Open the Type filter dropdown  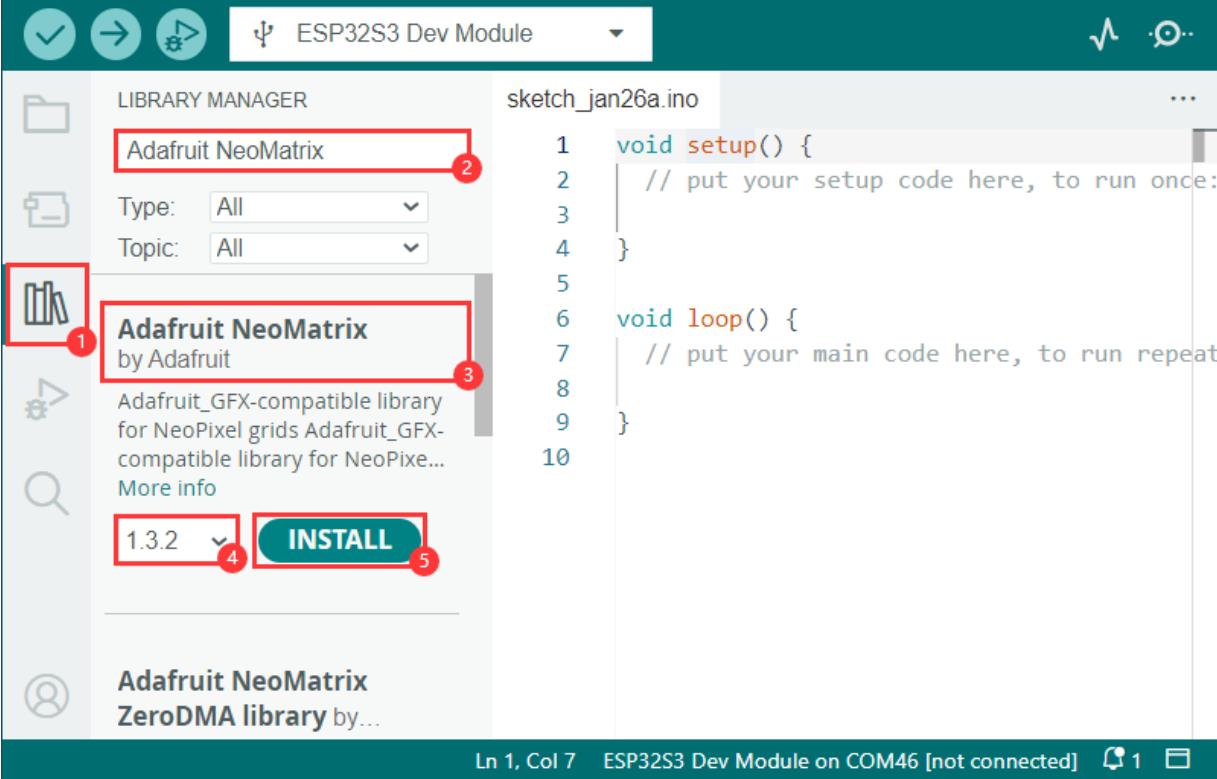[x=318, y=208]
